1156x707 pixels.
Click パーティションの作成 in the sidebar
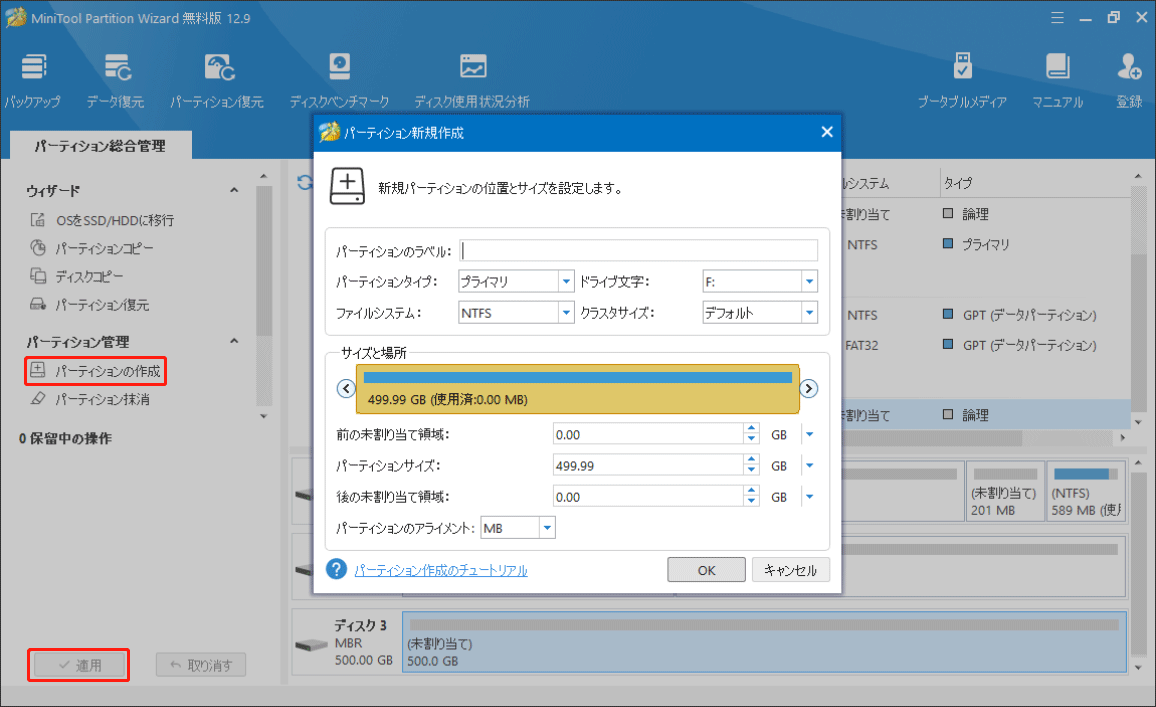(x=96, y=371)
